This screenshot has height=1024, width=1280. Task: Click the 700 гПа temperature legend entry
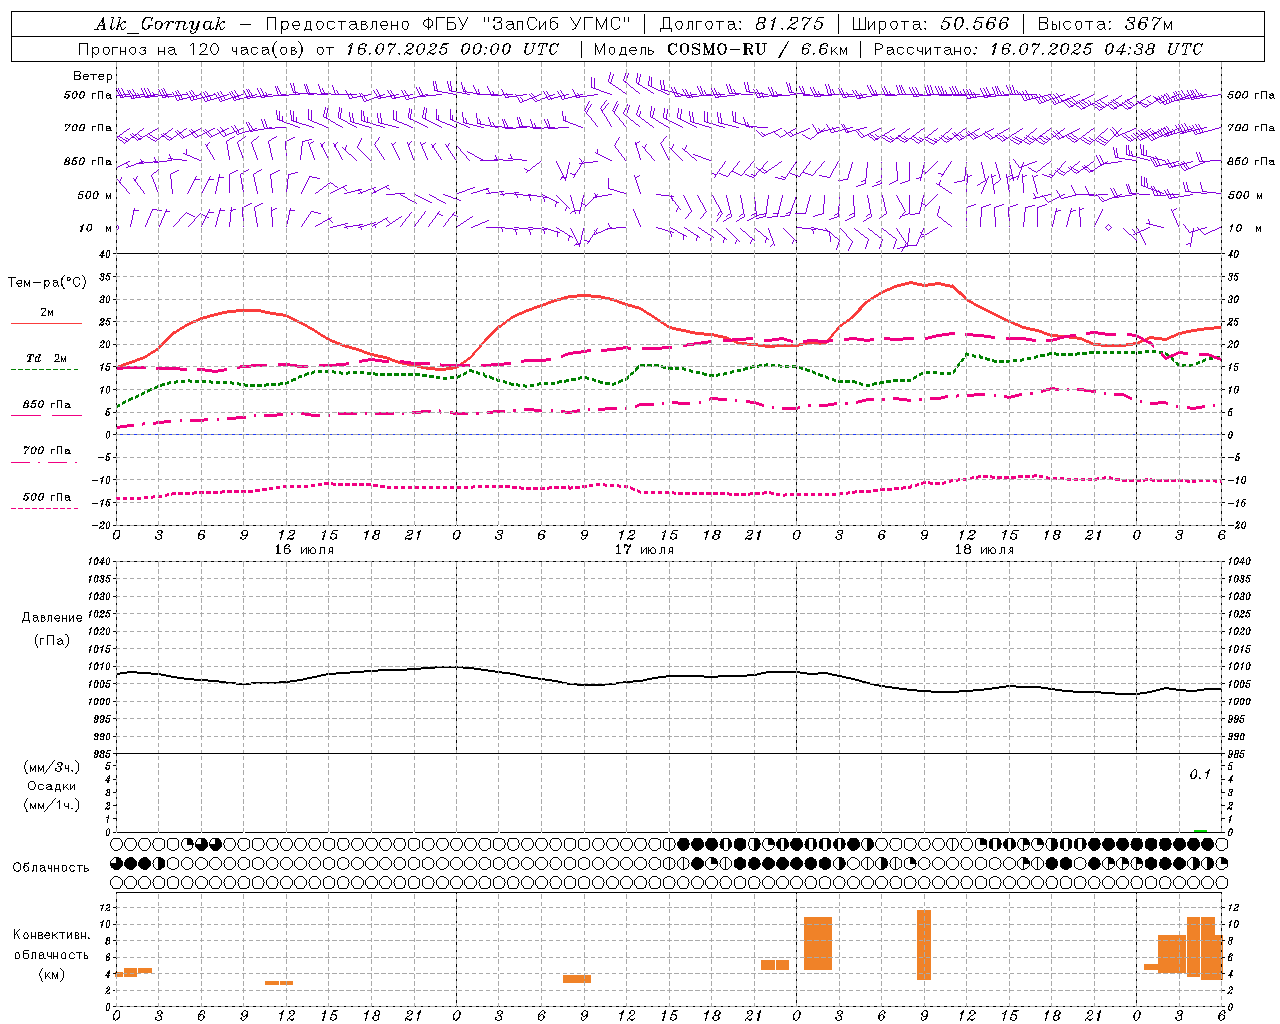[x=47, y=451]
